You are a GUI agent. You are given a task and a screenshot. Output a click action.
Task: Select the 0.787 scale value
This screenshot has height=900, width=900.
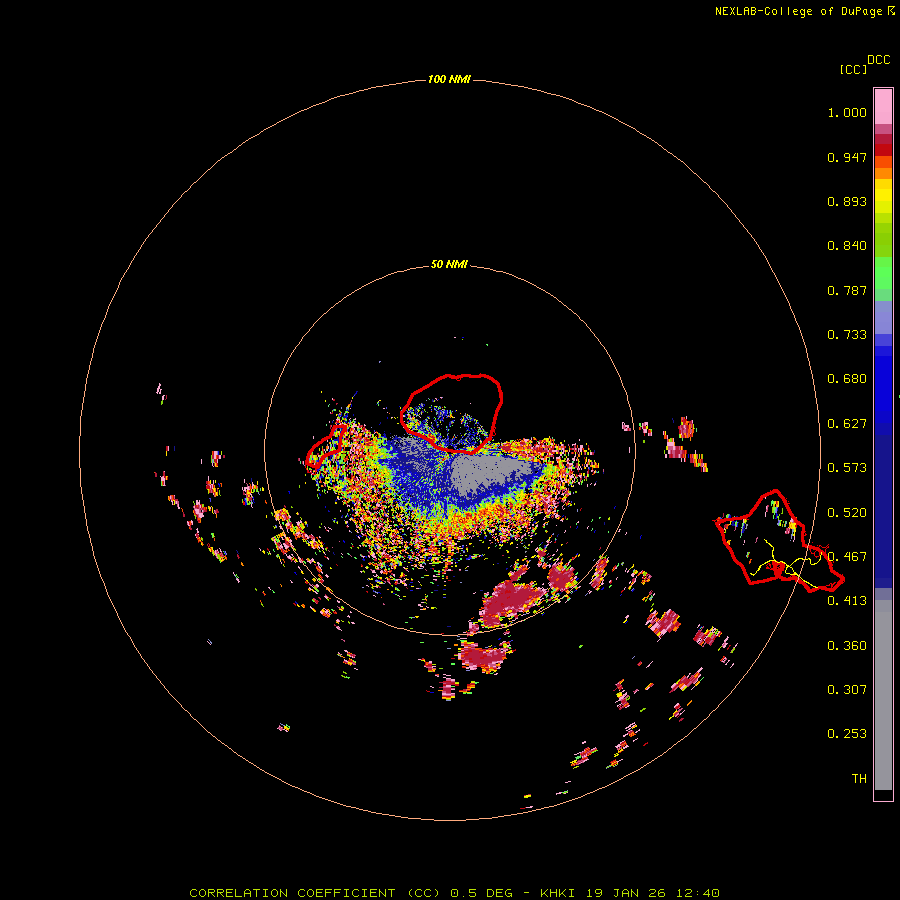click(847, 290)
